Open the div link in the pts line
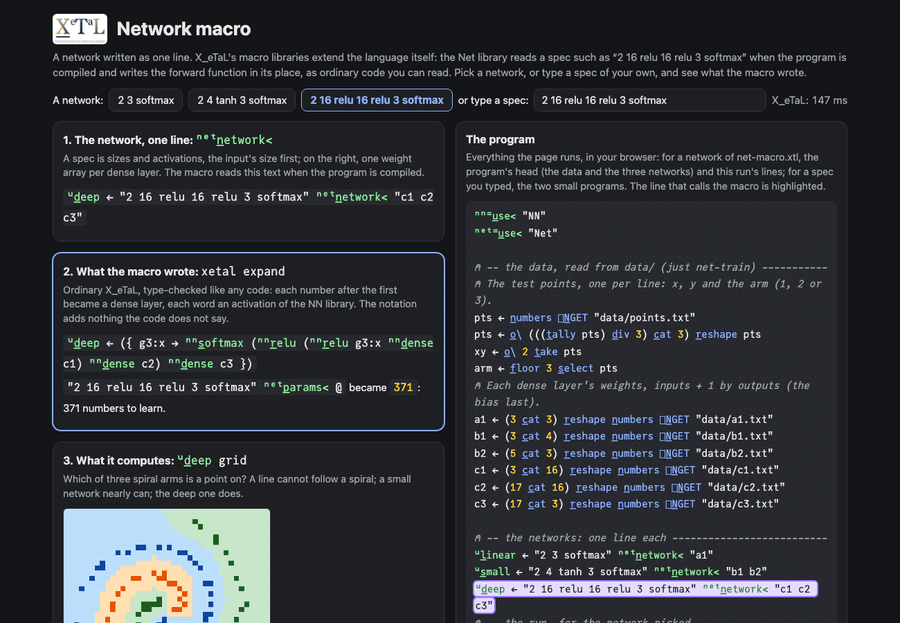The image size is (900, 623). pos(620,334)
